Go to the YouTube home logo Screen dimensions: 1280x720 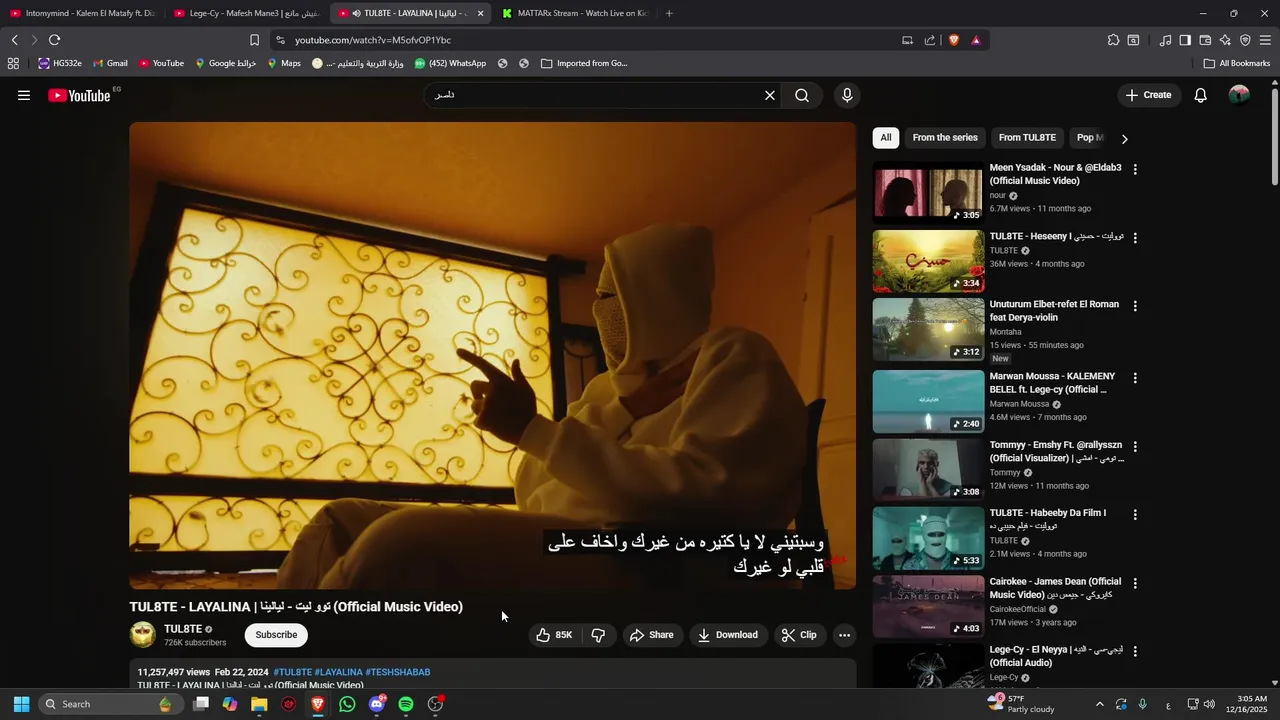(x=79, y=96)
